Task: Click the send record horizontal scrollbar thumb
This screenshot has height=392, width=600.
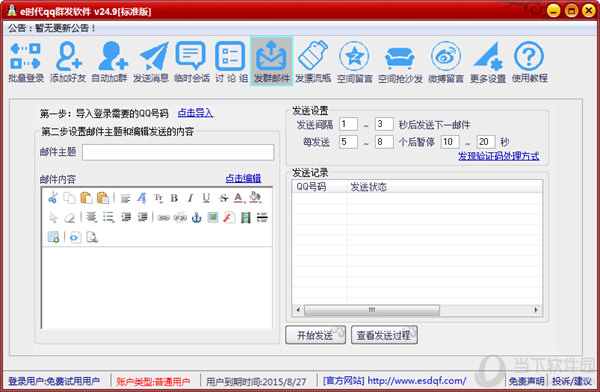Action: 372,310
